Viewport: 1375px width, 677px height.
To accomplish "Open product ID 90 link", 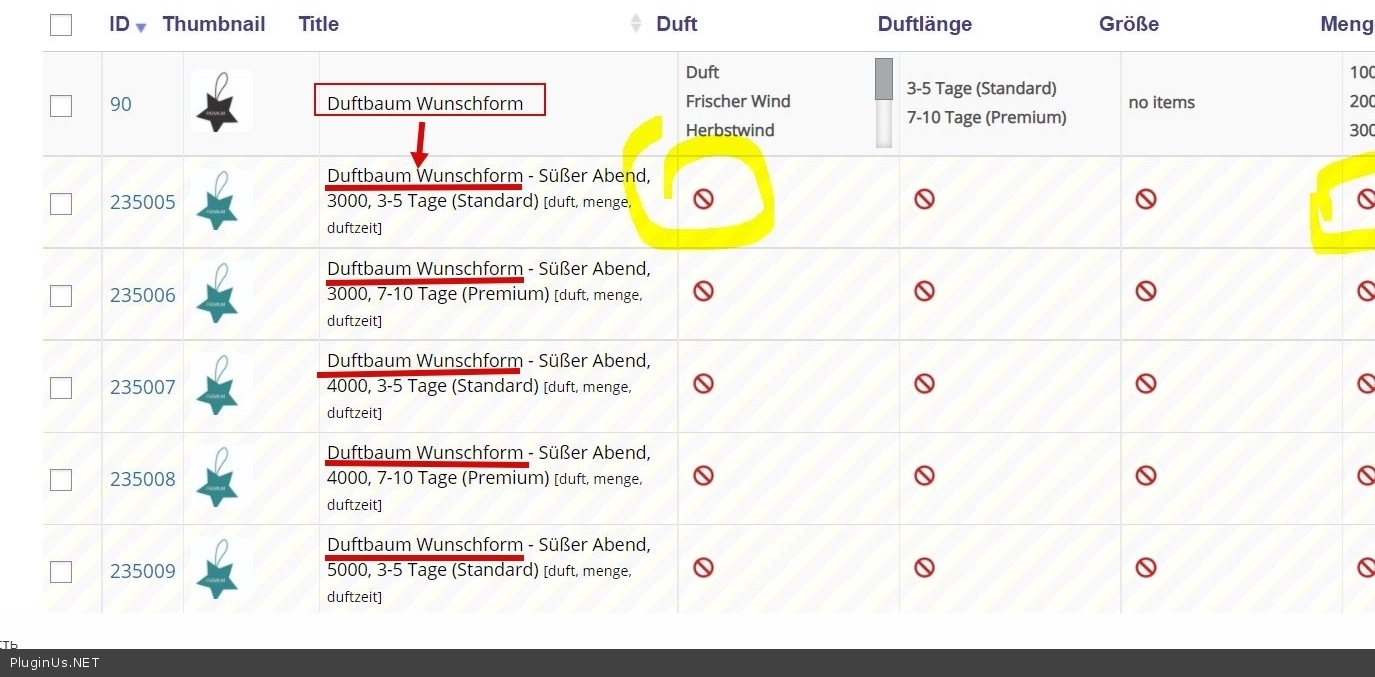I will pos(120,104).
